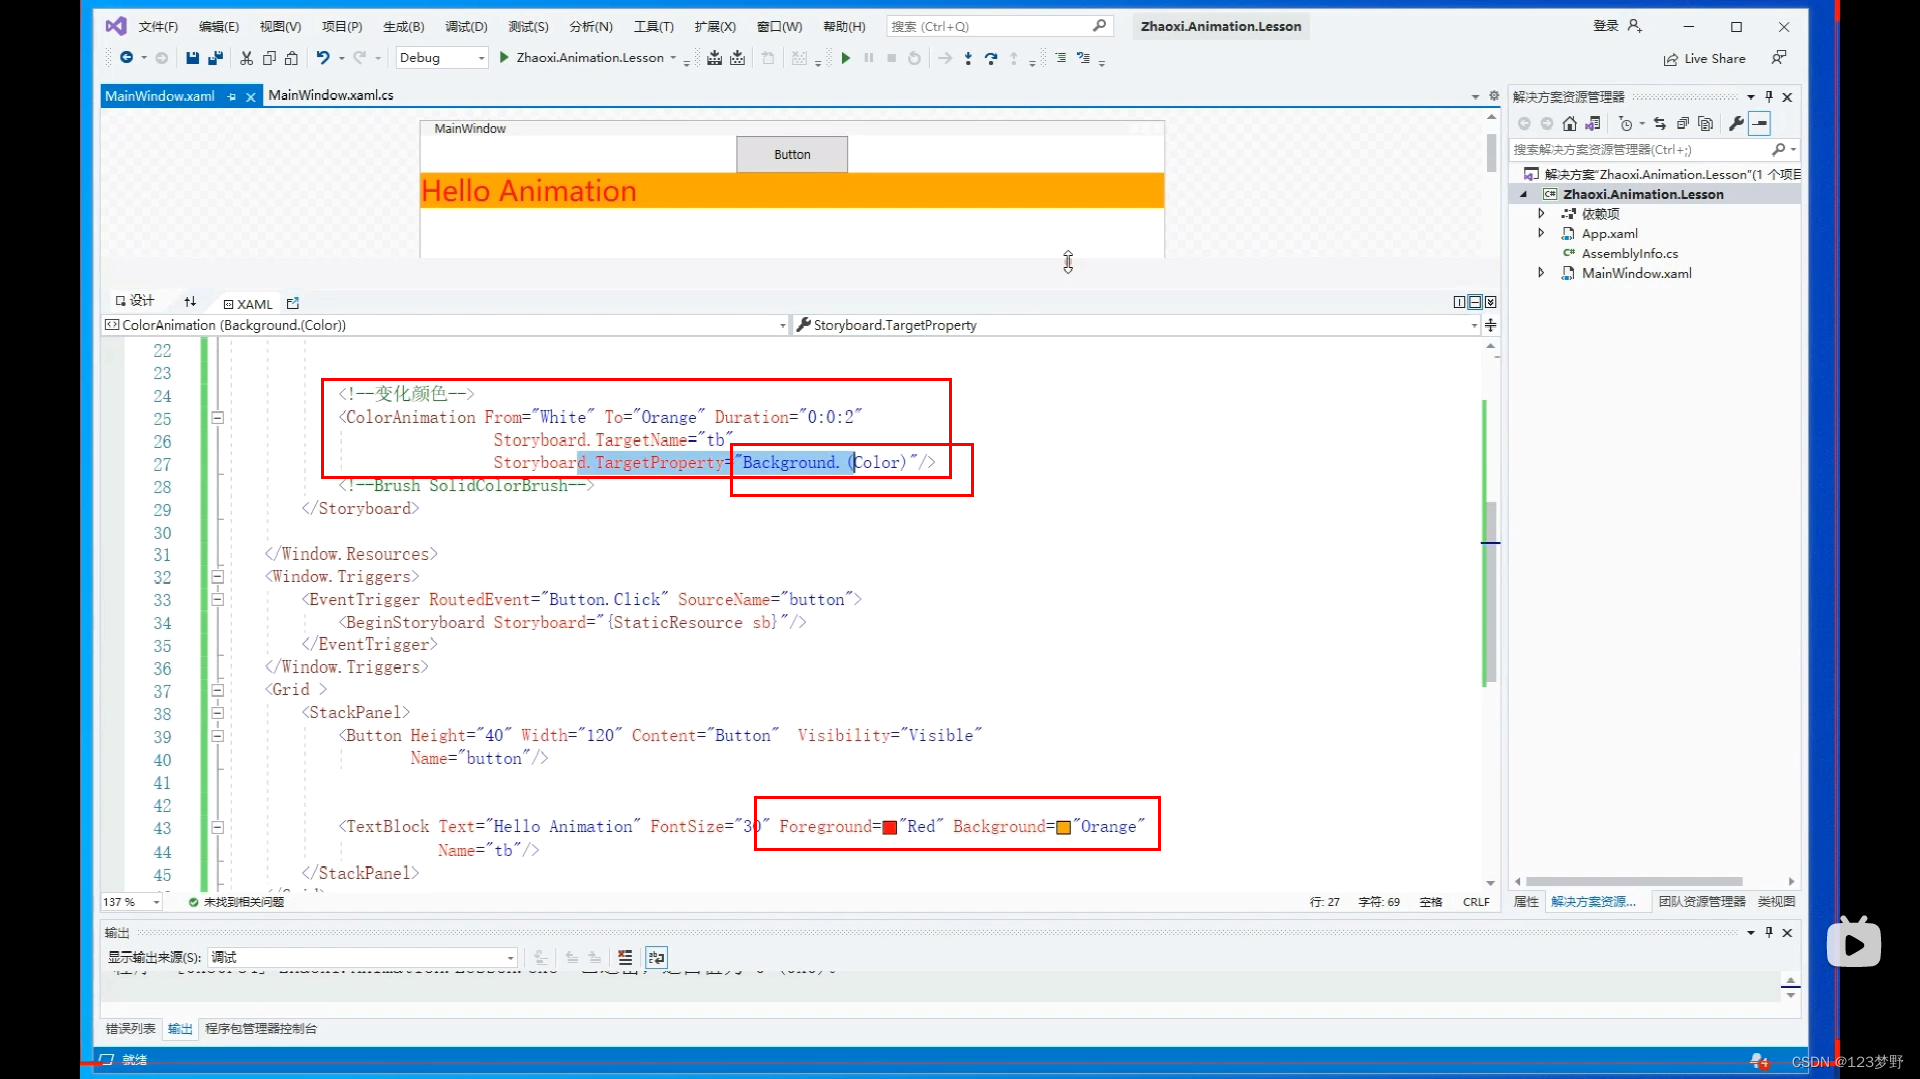
Task: Click the feedback icon next to Live Share
Action: [x=1779, y=58]
